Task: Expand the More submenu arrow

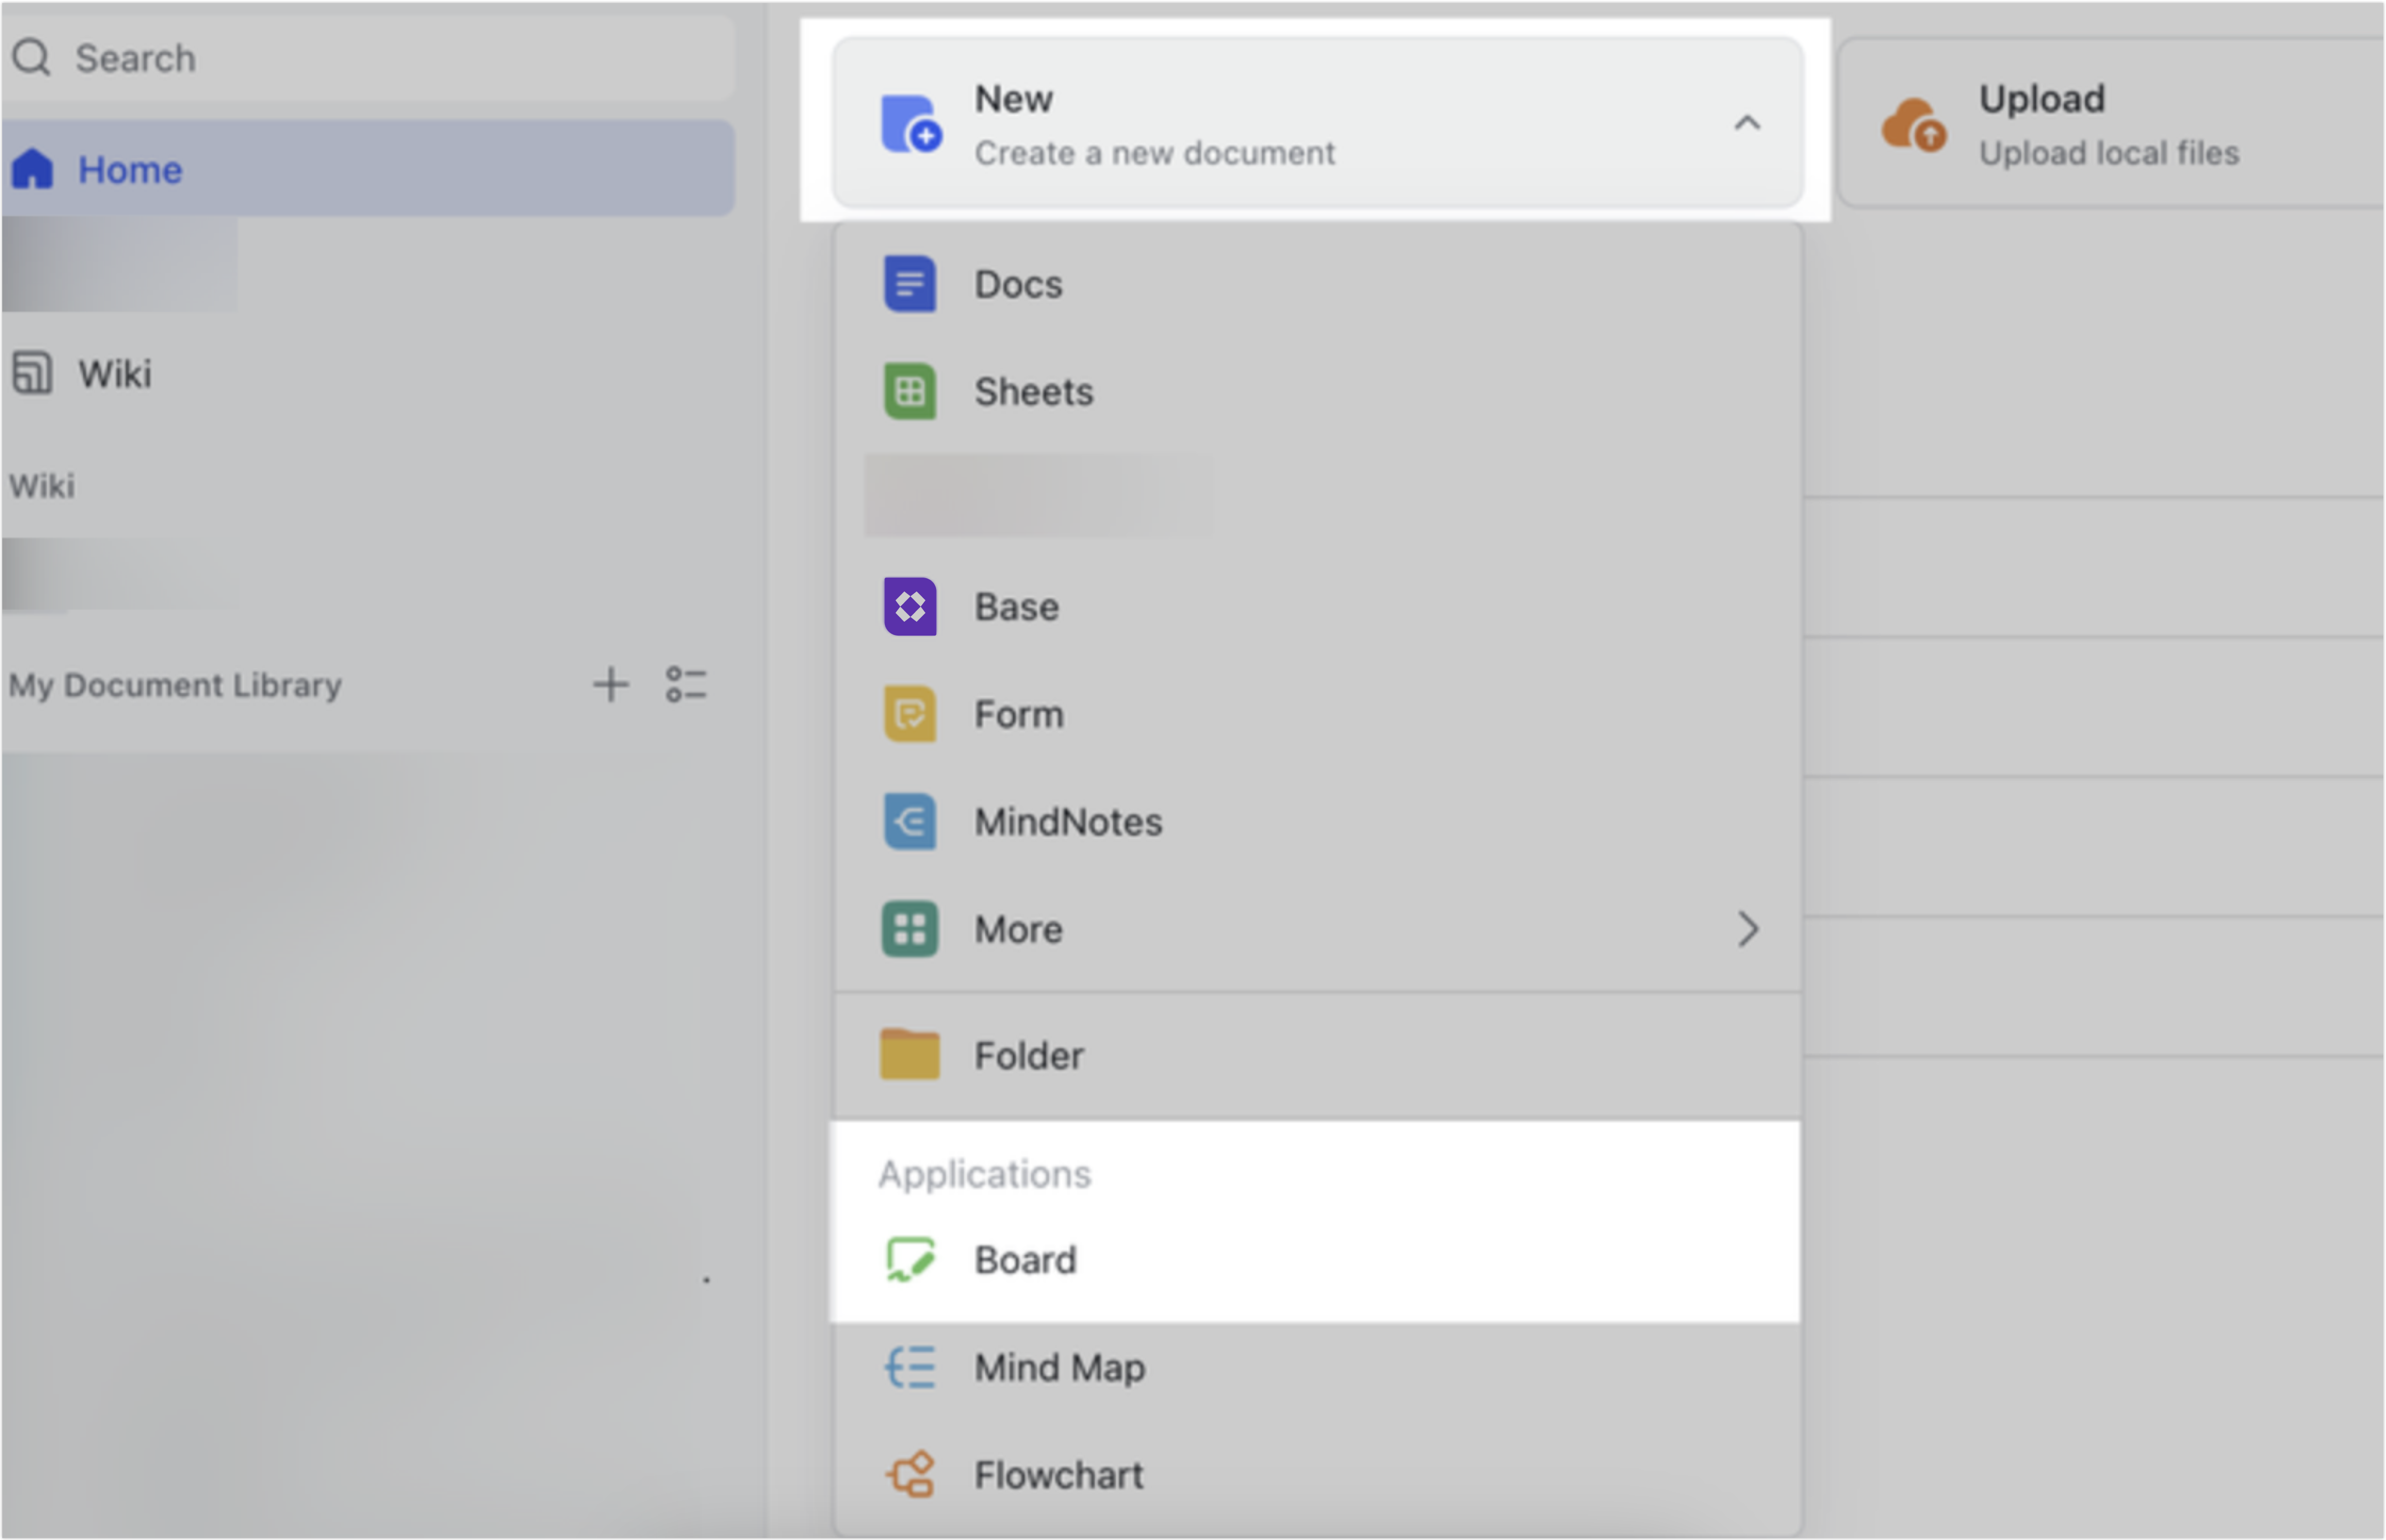Action: coord(1747,929)
